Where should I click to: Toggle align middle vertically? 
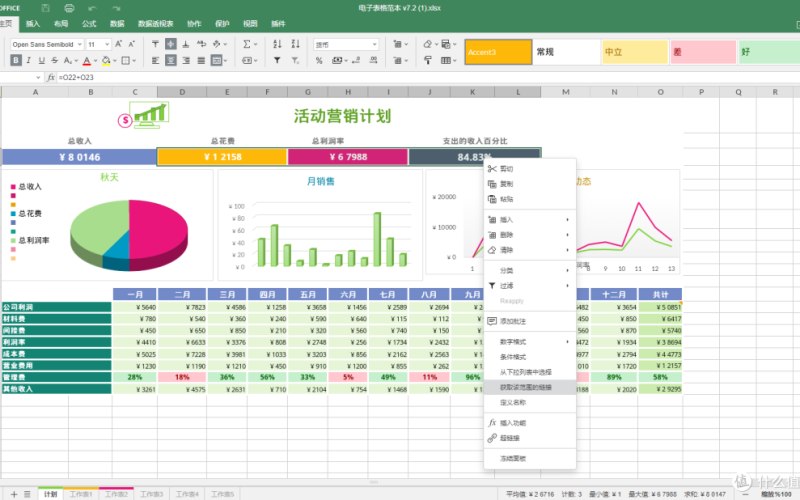coord(171,44)
